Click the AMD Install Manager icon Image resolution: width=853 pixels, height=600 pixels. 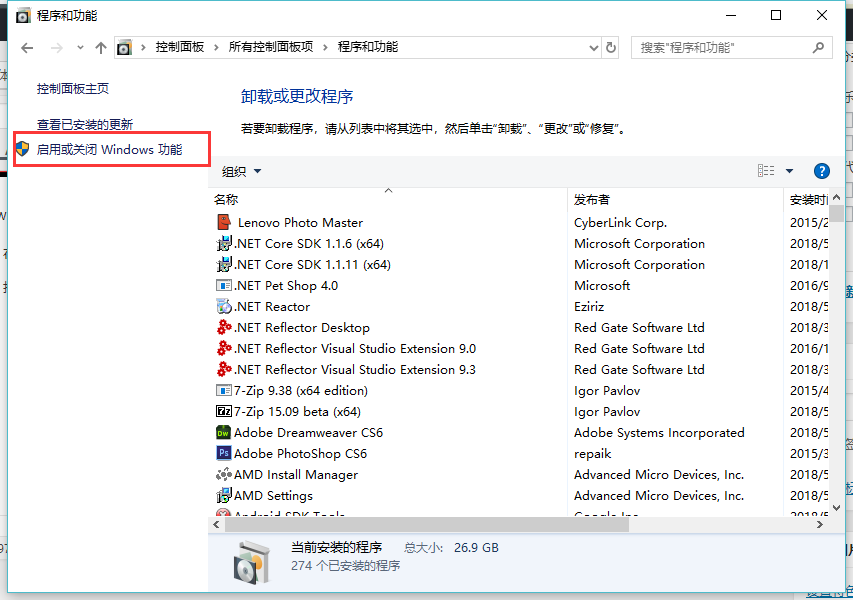(224, 474)
